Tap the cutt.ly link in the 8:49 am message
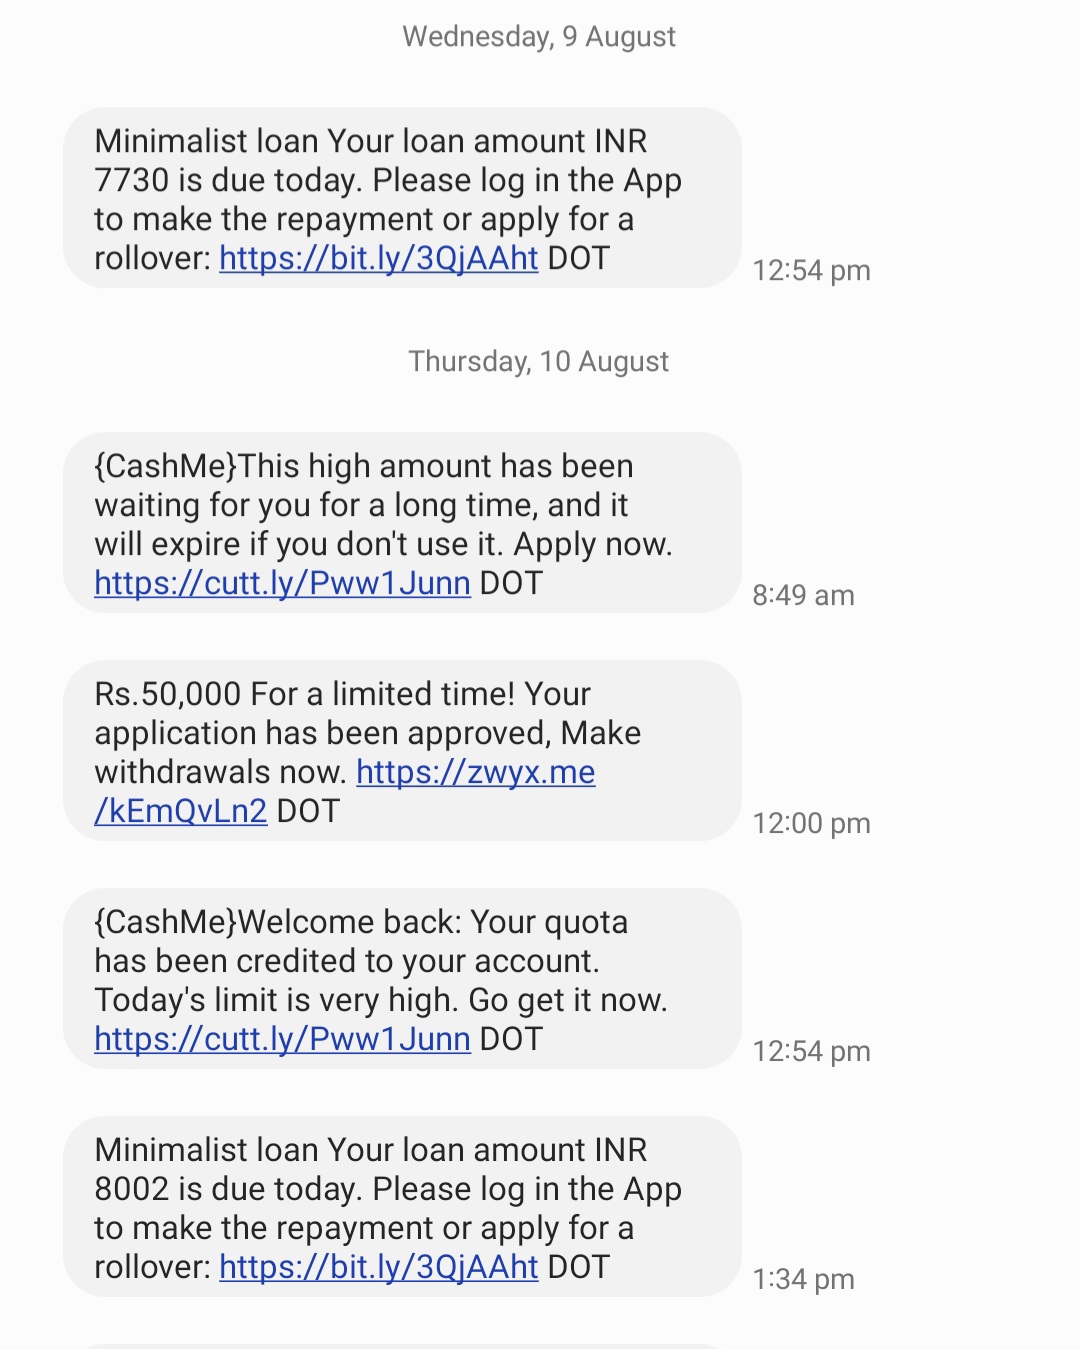This screenshot has height=1349, width=1080. [x=282, y=583]
